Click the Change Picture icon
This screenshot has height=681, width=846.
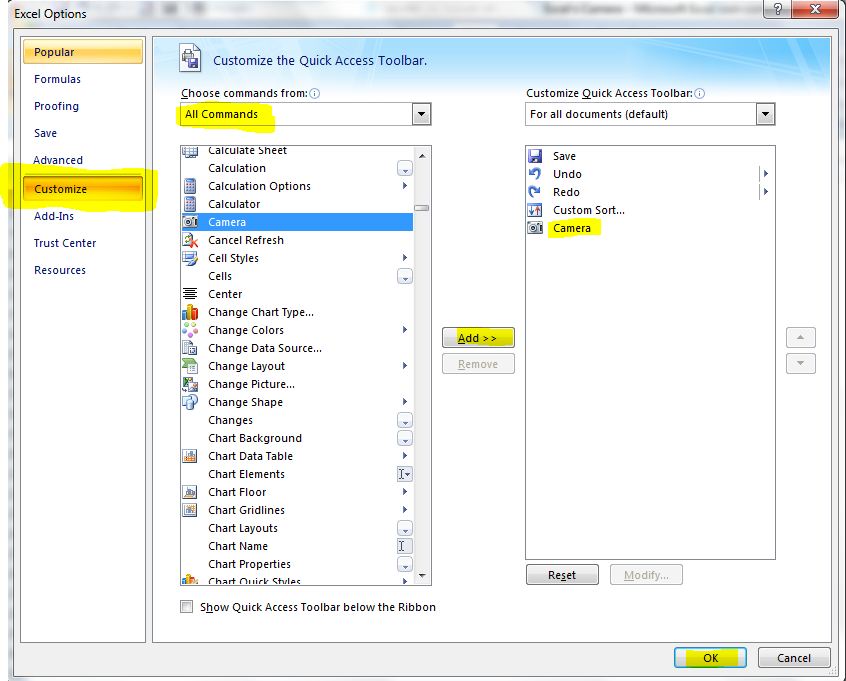point(190,384)
